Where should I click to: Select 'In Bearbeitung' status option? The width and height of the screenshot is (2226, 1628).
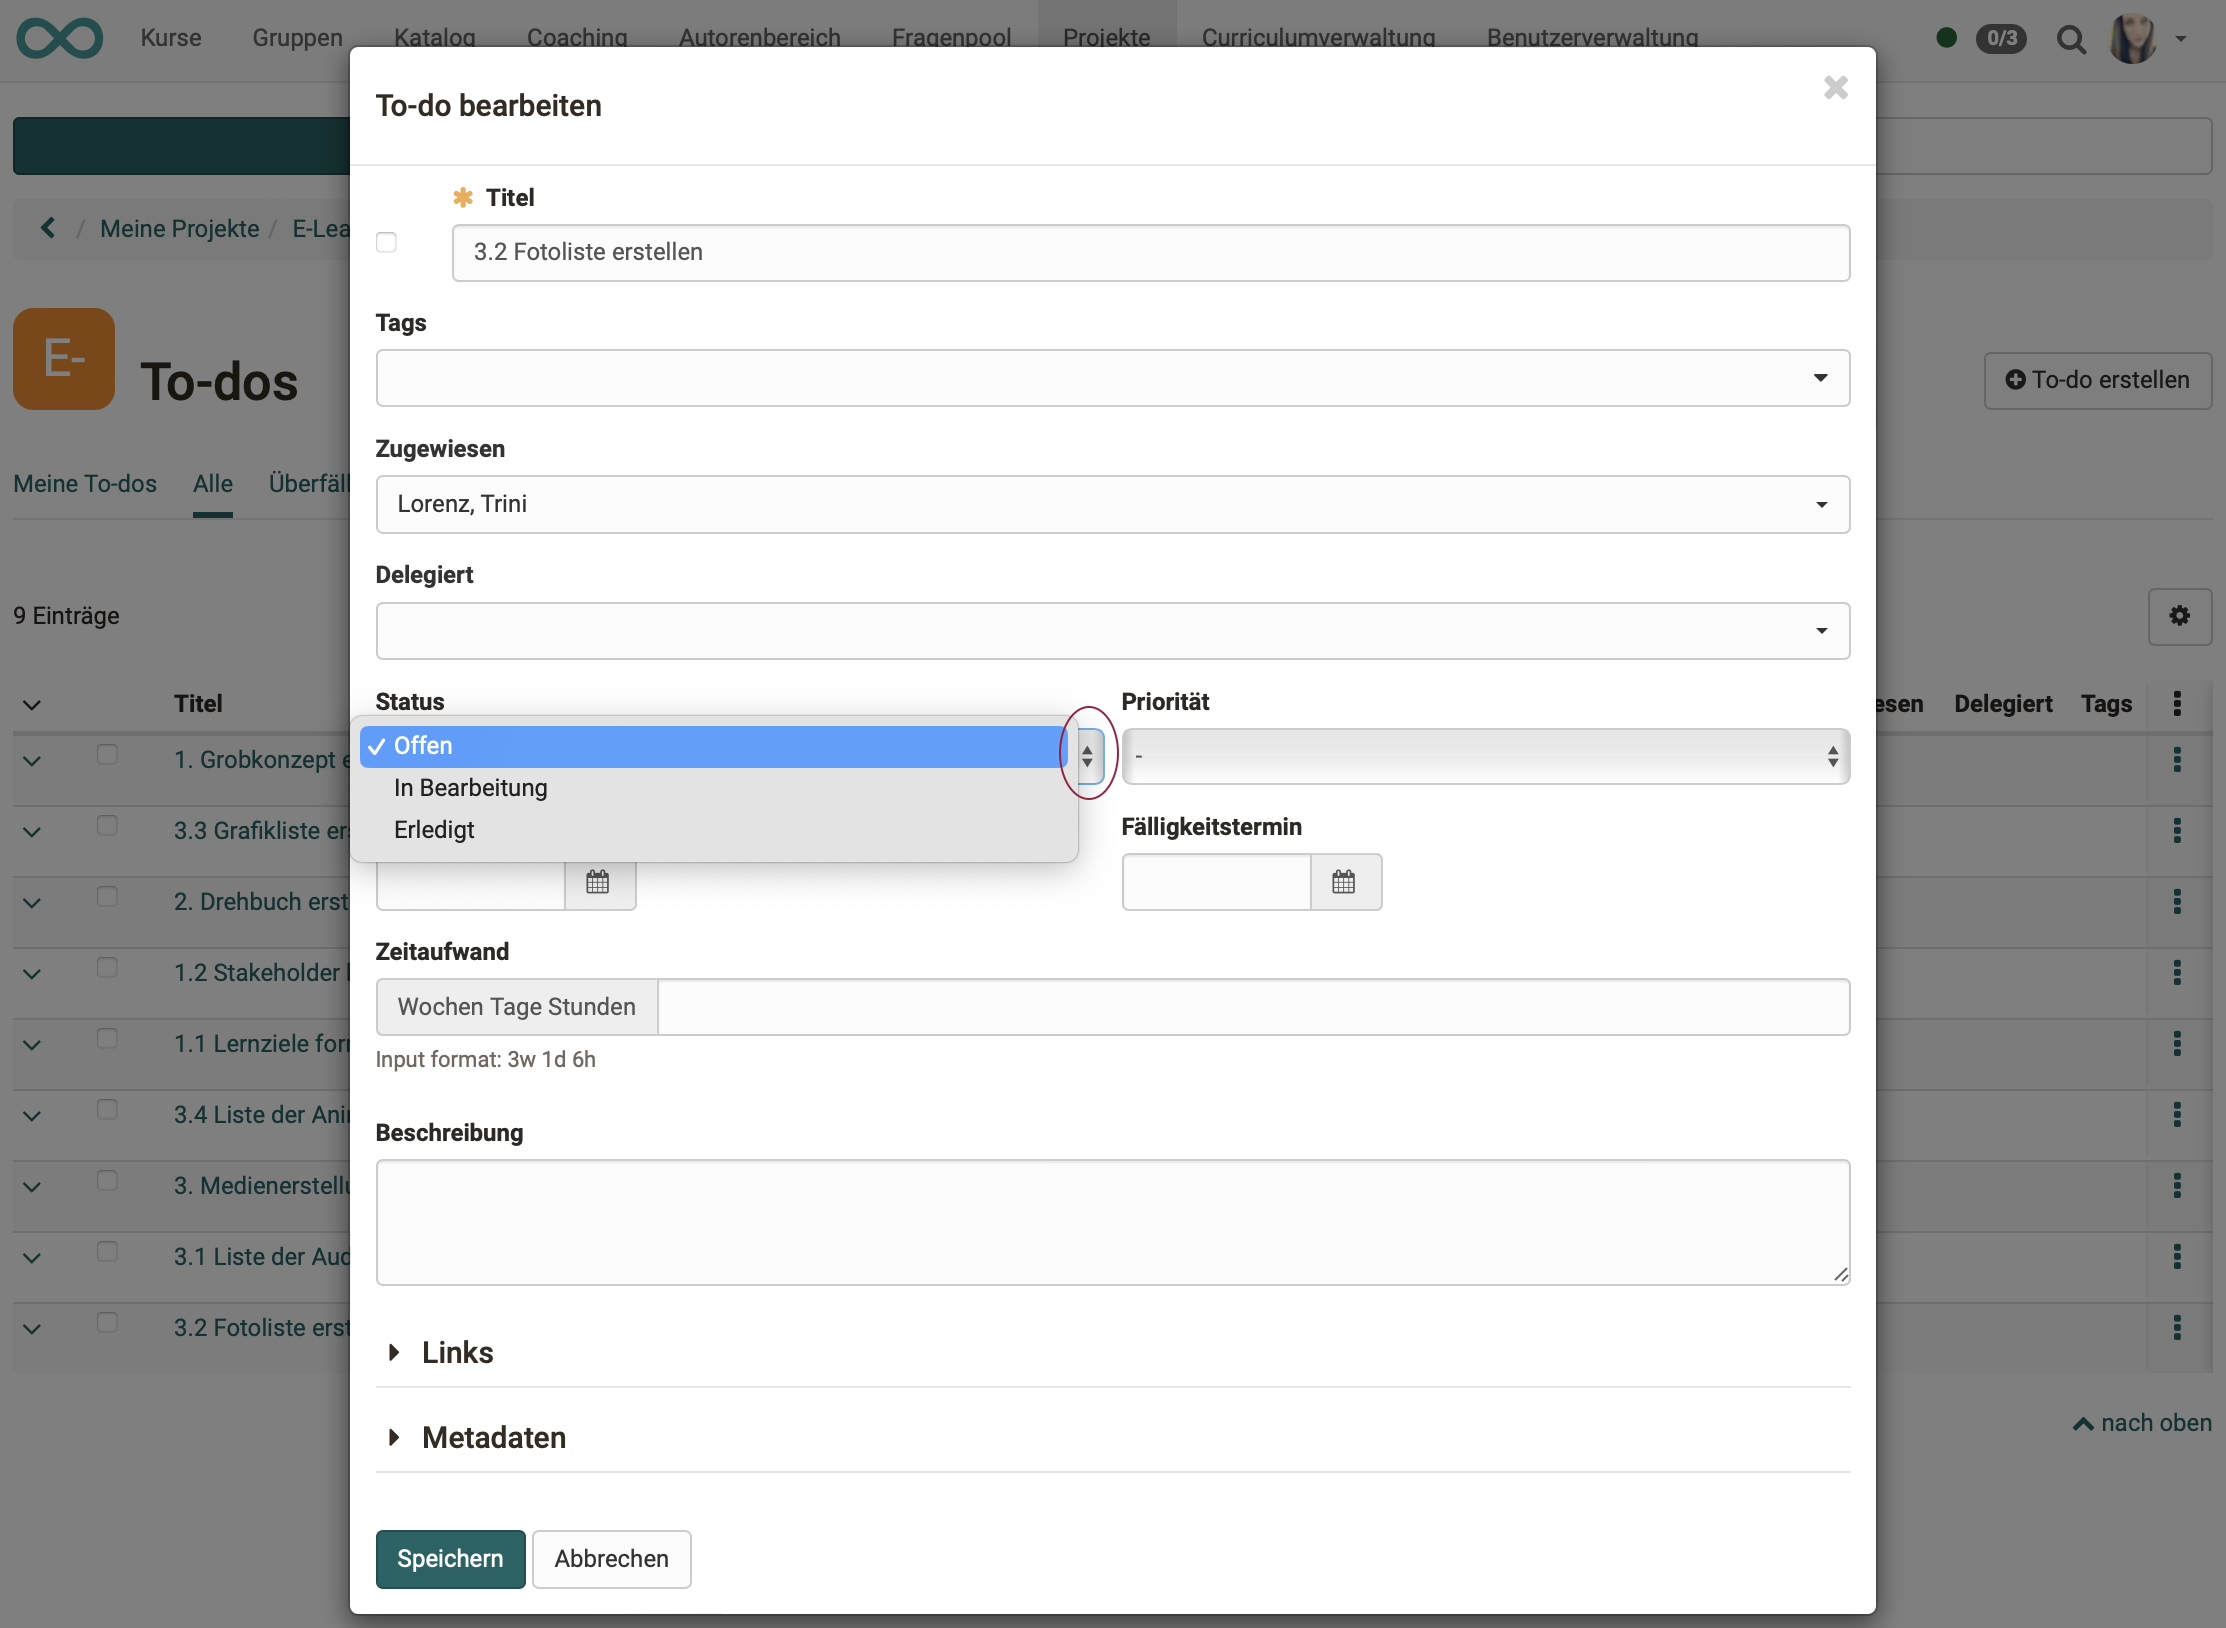pos(470,788)
